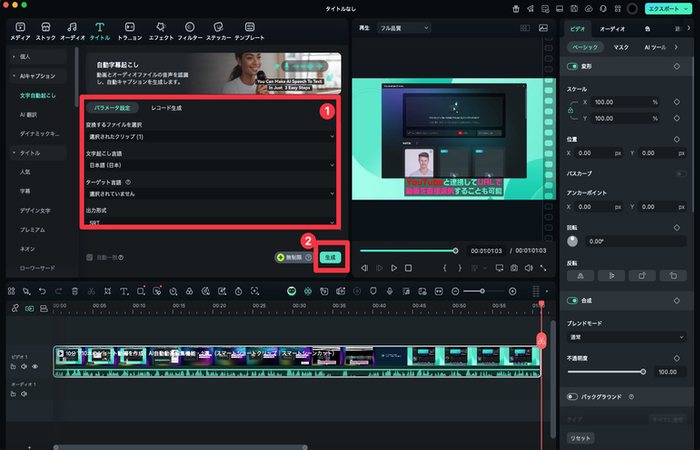Enable the バックグラウンド (Background) switch

click(x=573, y=396)
